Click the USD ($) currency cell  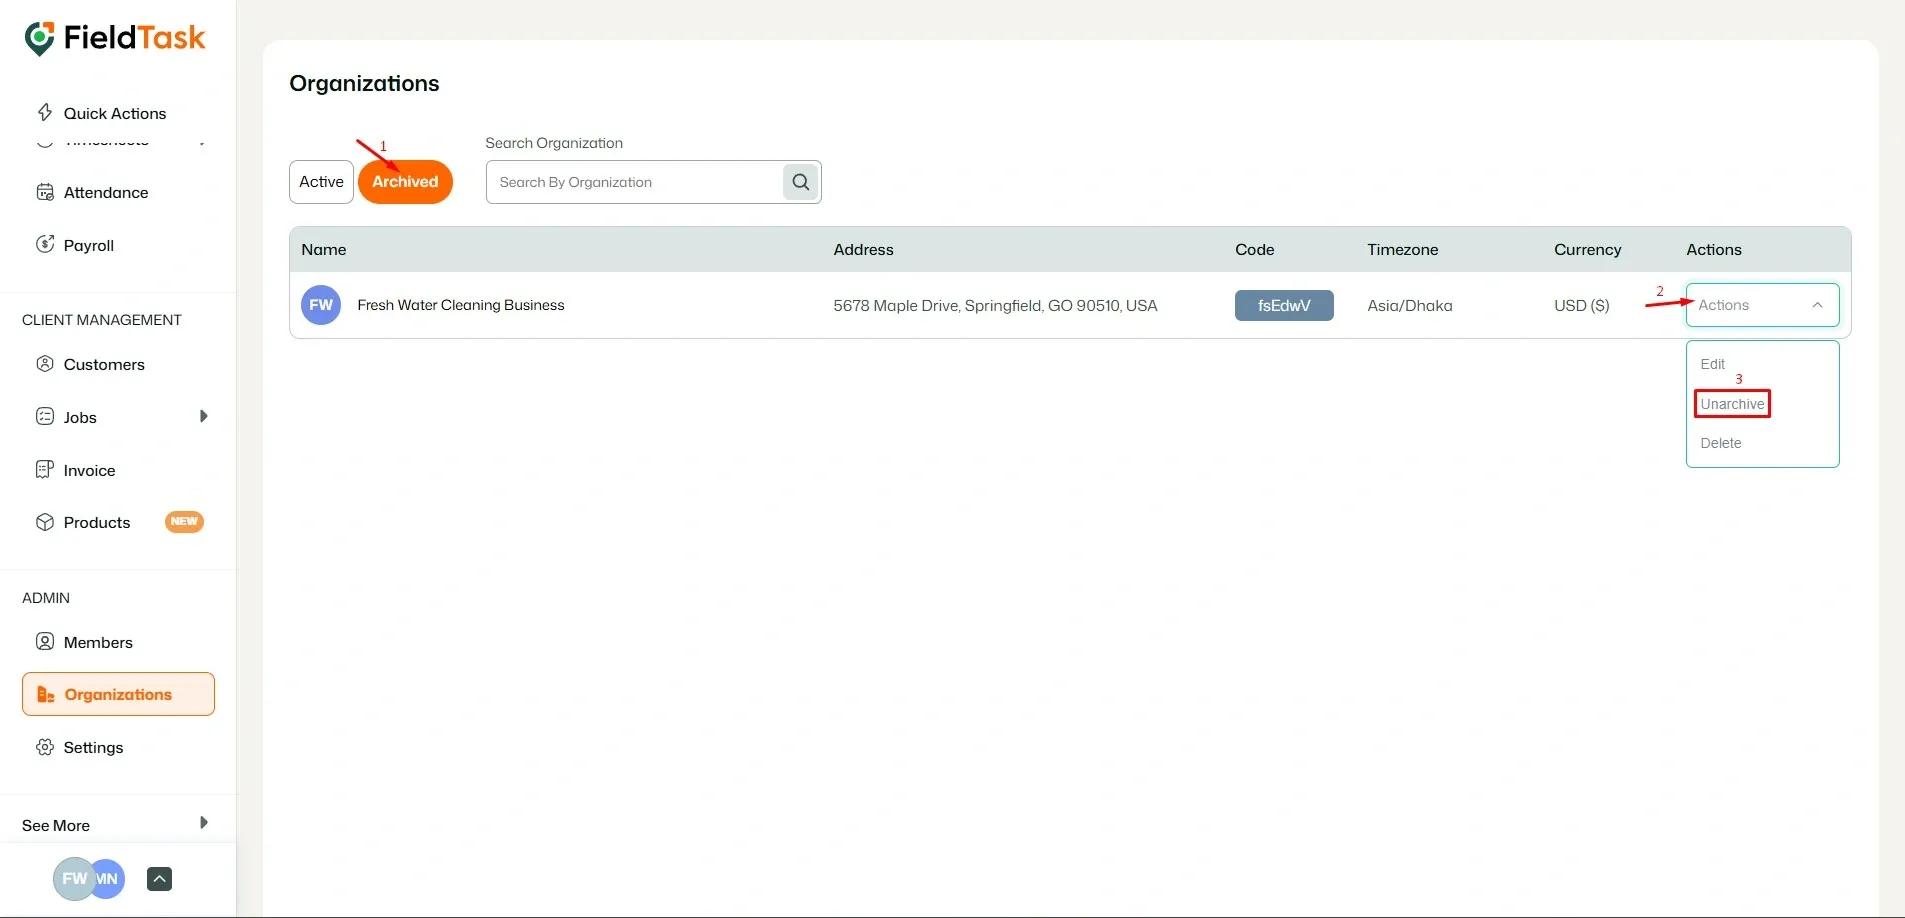(1582, 305)
